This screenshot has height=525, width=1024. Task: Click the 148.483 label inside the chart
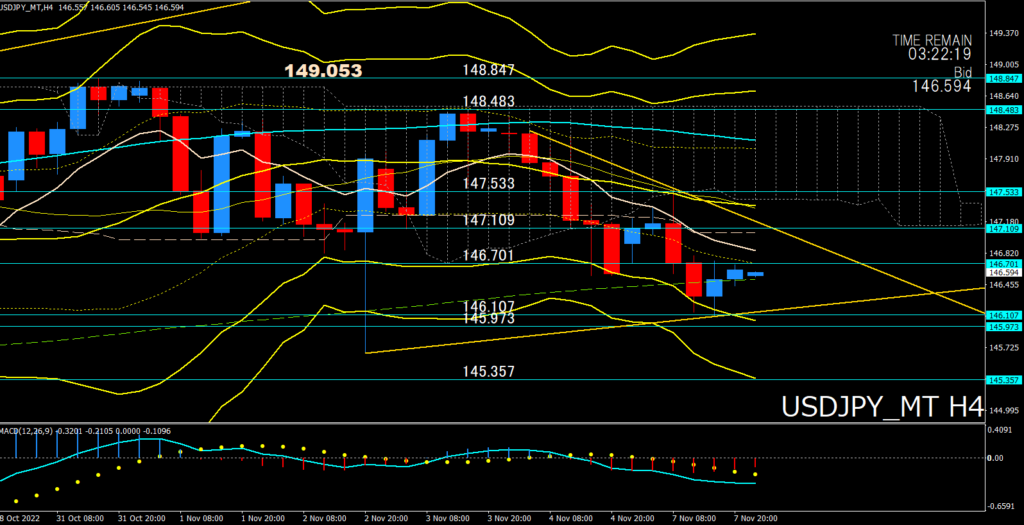(488, 101)
